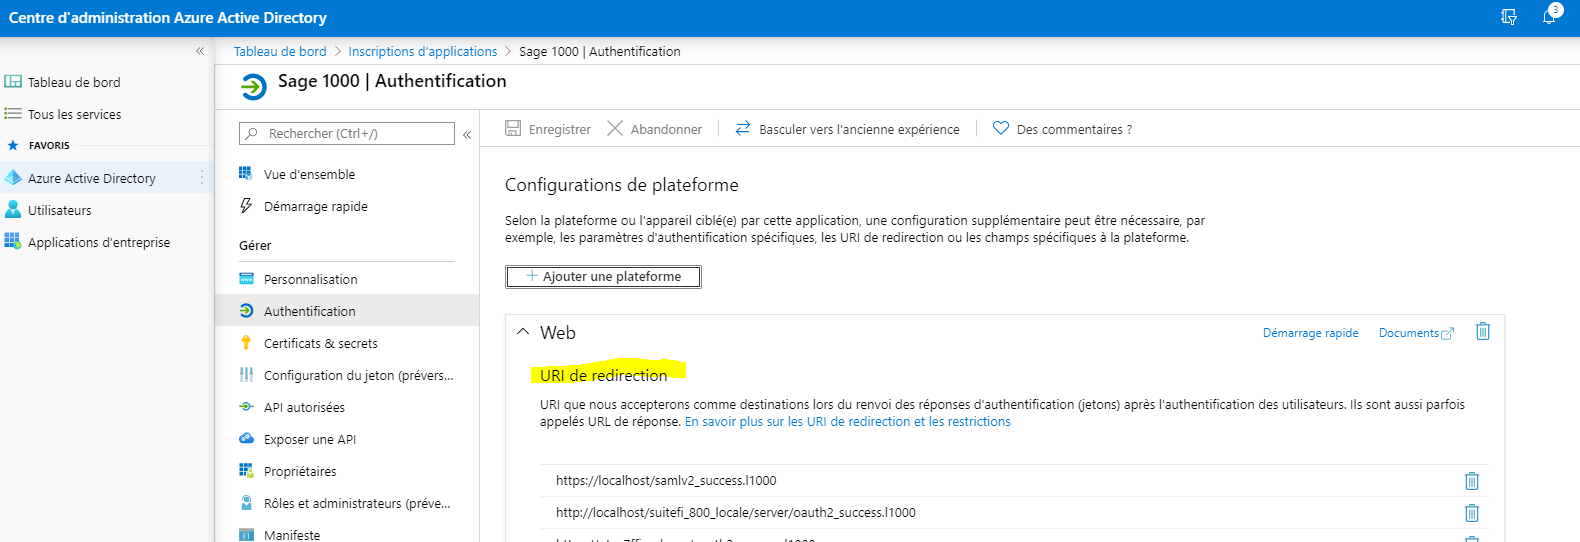Image resolution: width=1580 pixels, height=542 pixels.
Task: Click the Applications d'entreprise grid icon
Action: pyautogui.click(x=13, y=241)
